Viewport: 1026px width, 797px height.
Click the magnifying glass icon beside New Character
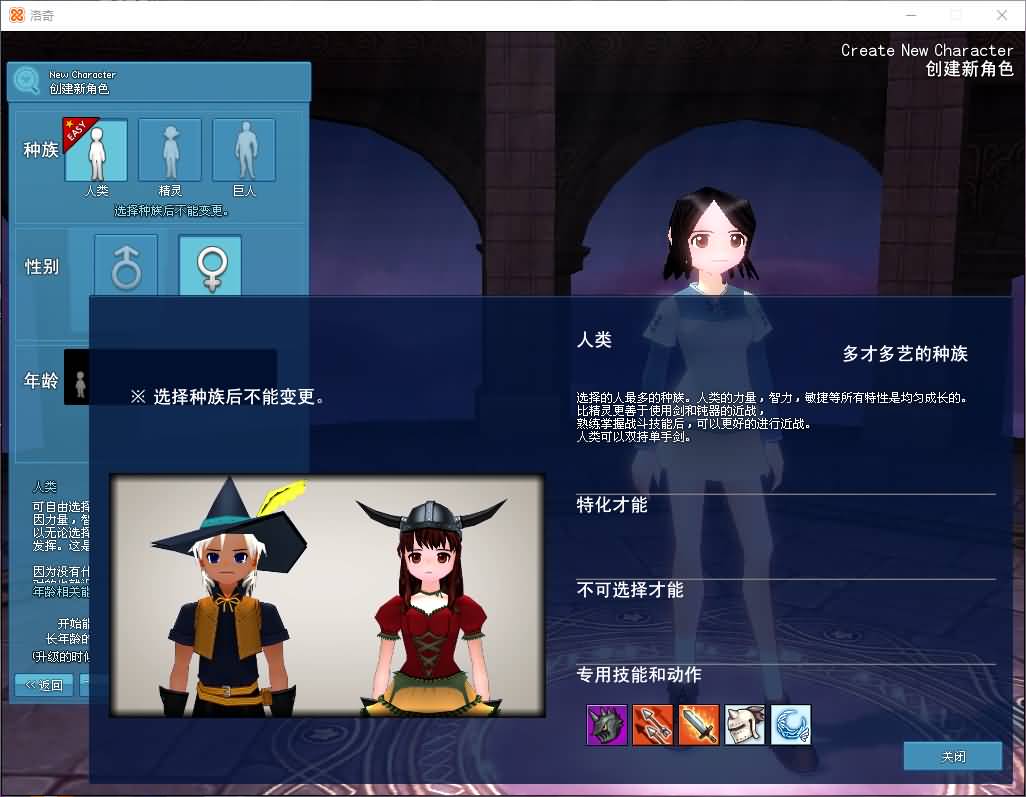click(x=25, y=80)
